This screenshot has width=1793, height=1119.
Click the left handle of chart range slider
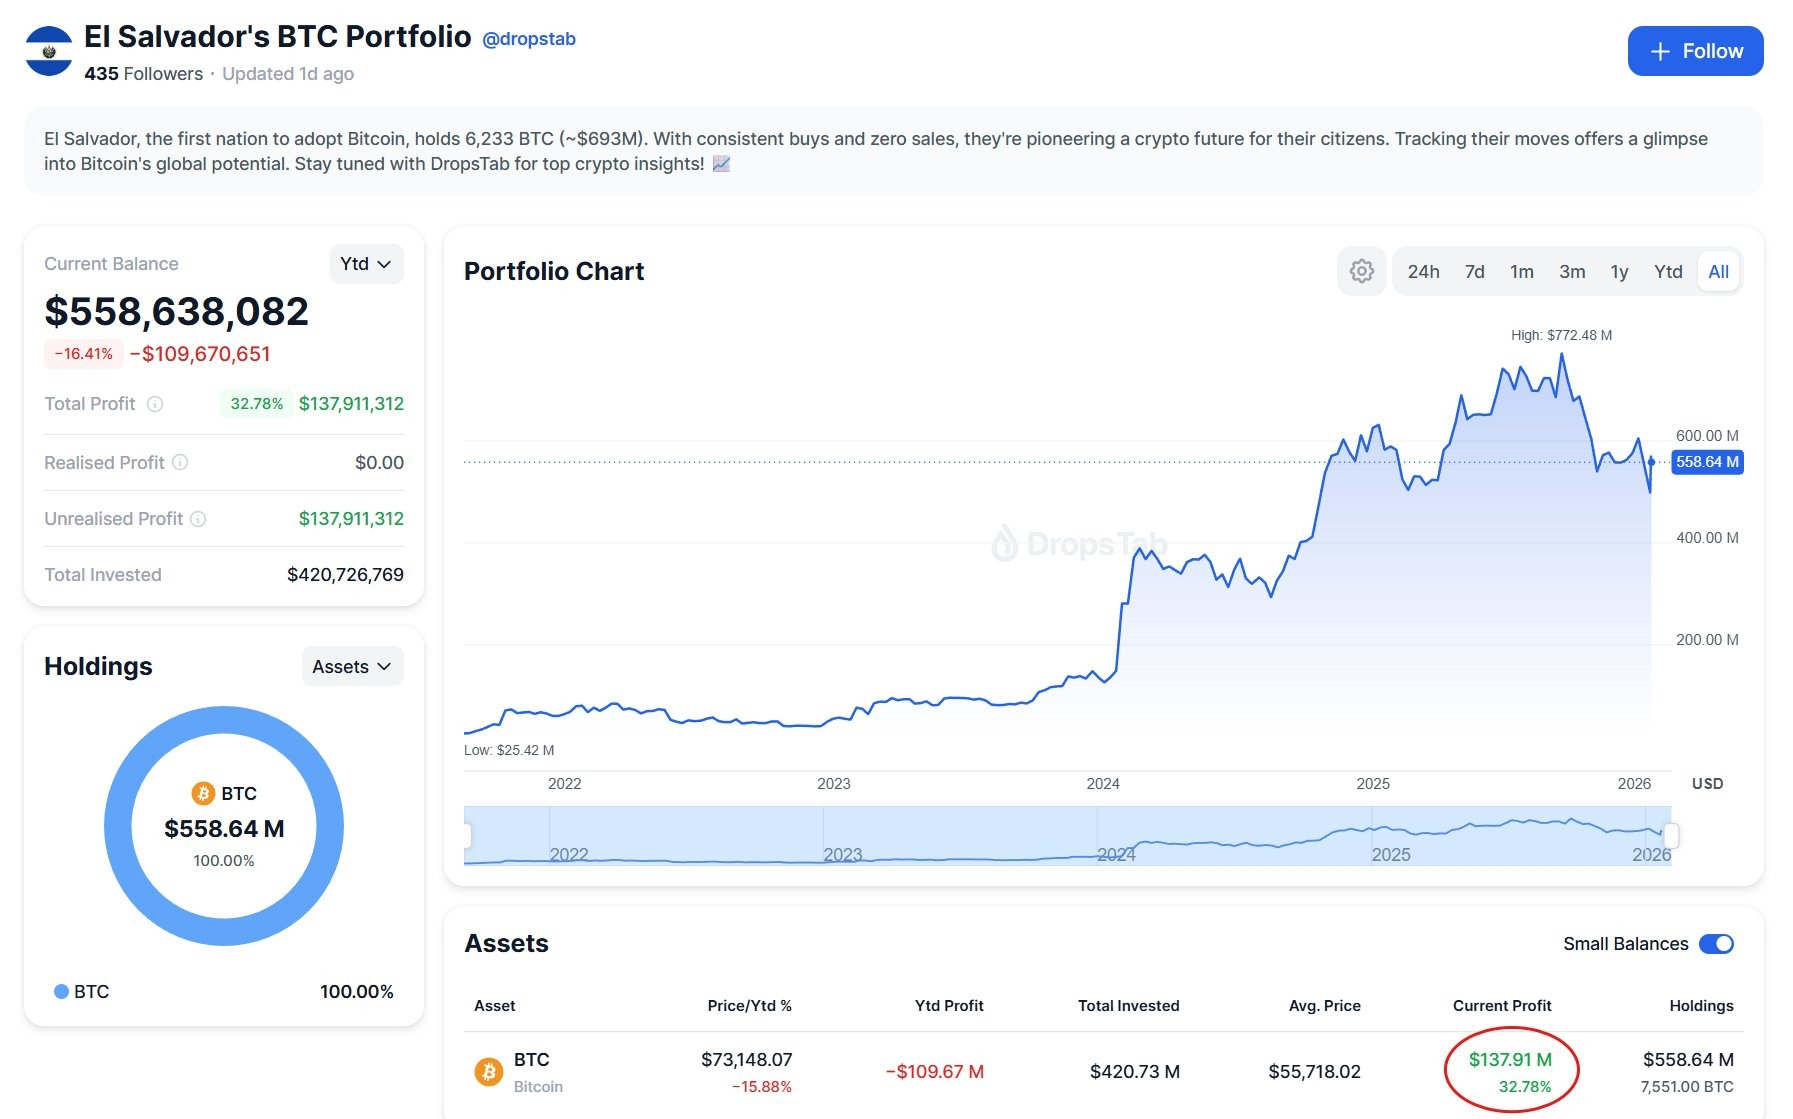click(x=467, y=835)
